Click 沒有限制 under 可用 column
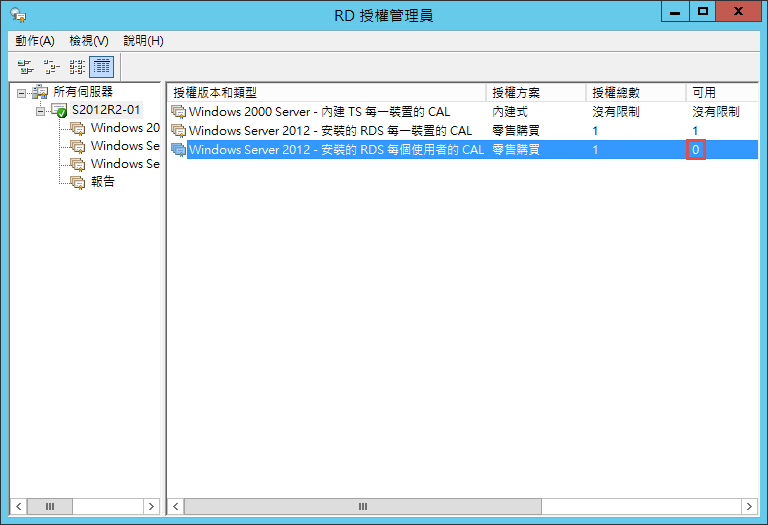 tap(716, 112)
